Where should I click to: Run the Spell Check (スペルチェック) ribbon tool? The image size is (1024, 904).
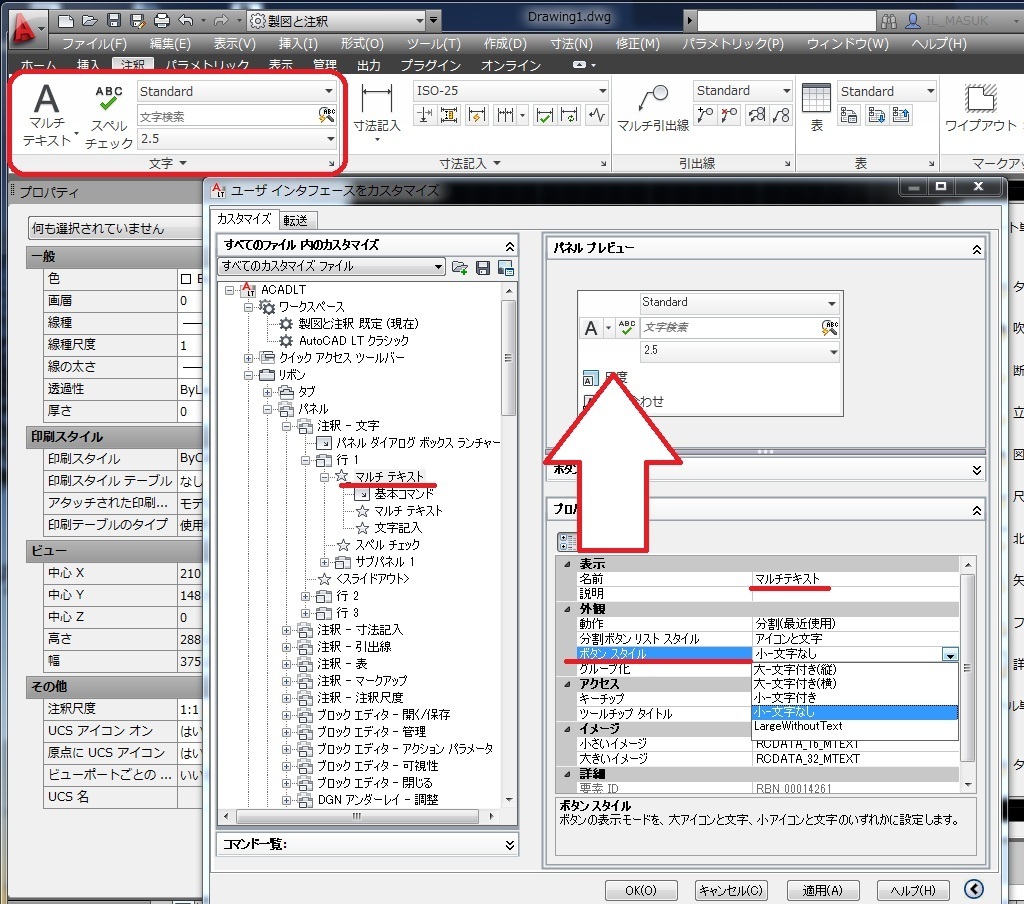[x=108, y=116]
